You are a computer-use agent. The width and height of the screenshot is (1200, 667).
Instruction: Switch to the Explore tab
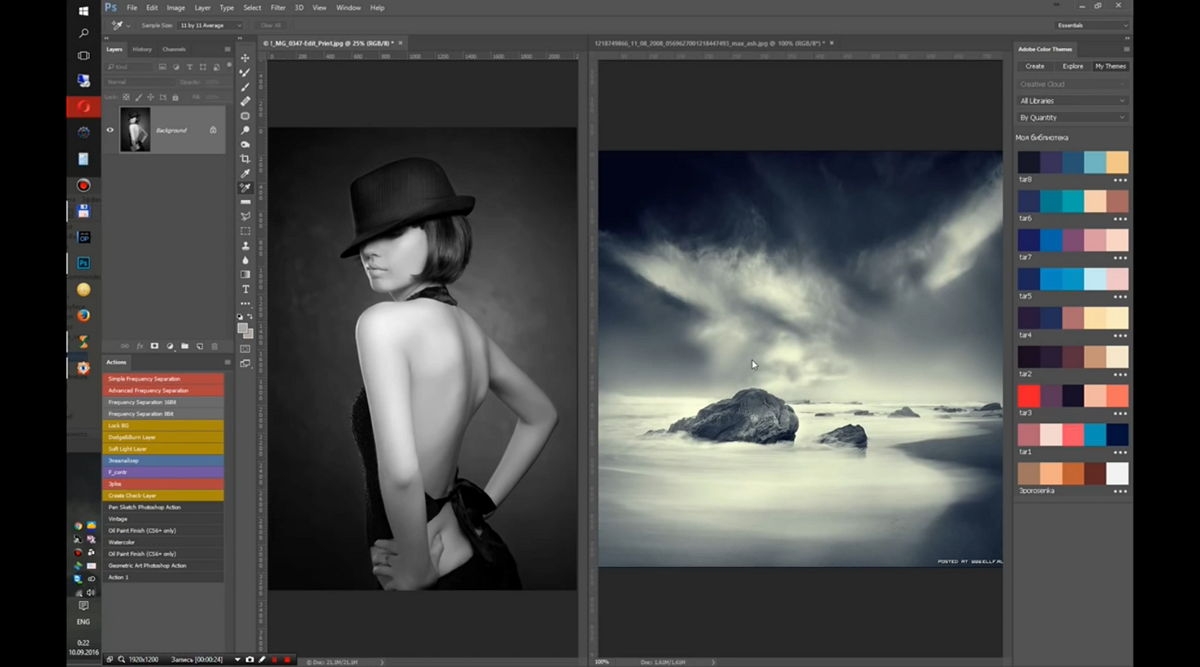pos(1073,66)
